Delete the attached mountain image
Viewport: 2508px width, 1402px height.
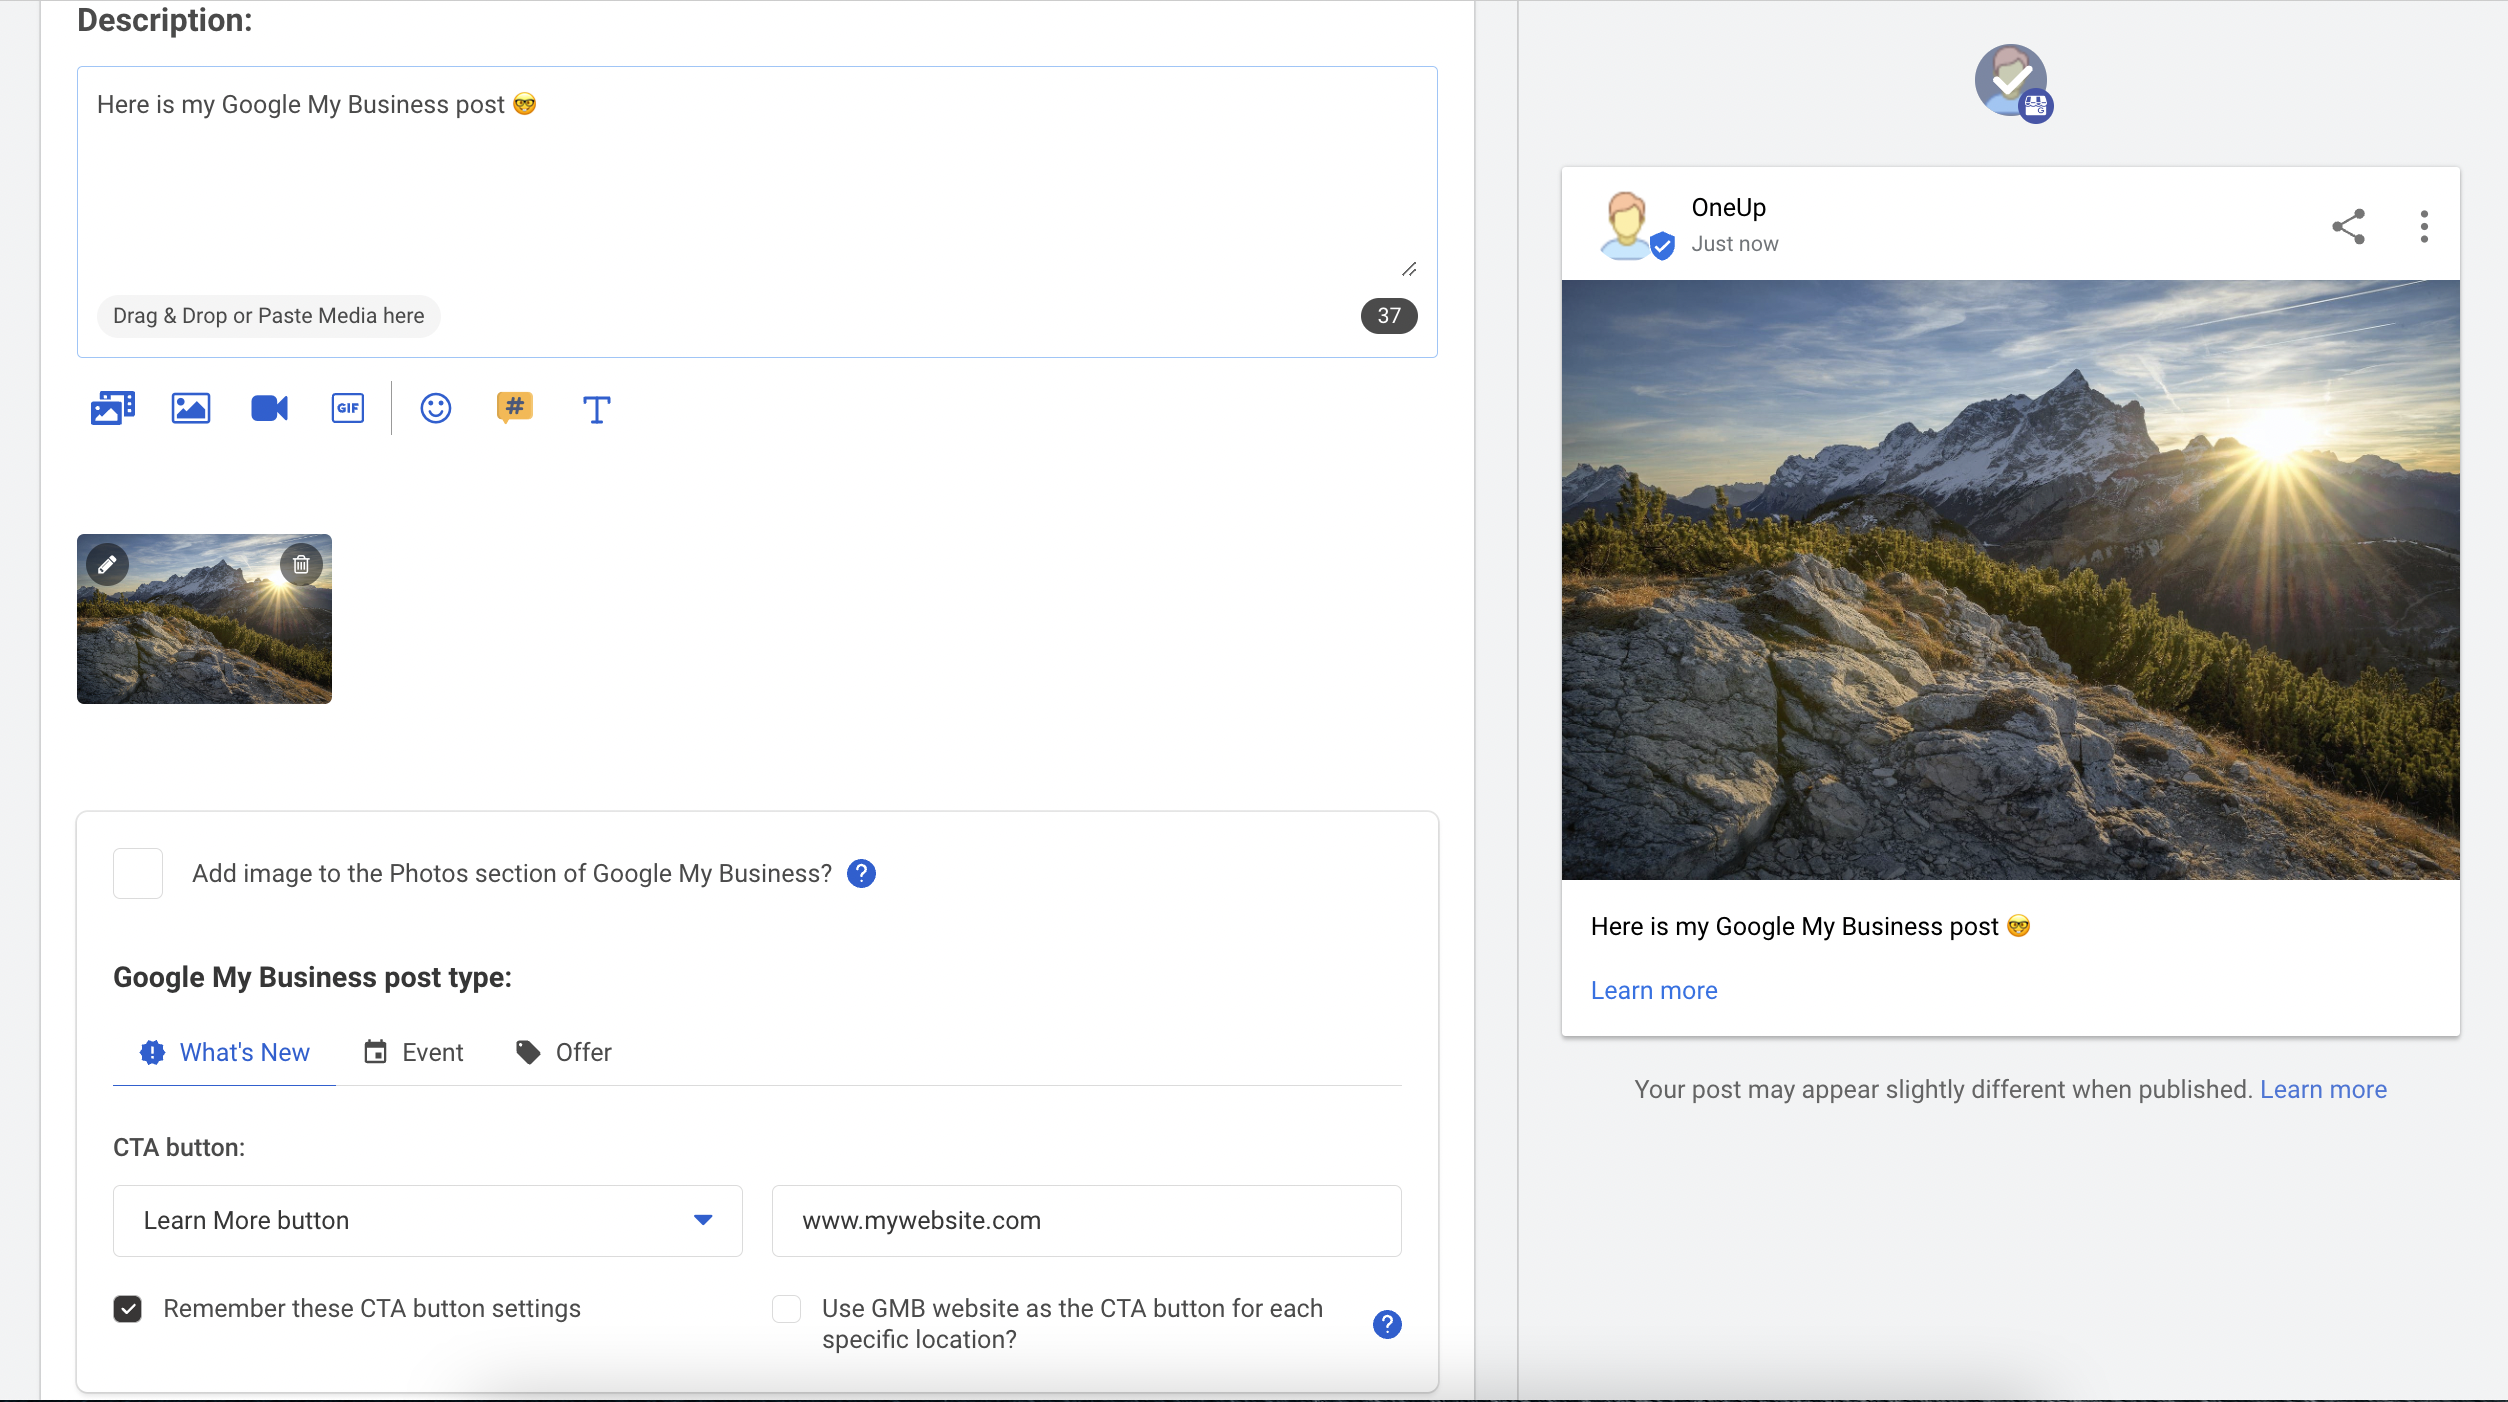(301, 564)
